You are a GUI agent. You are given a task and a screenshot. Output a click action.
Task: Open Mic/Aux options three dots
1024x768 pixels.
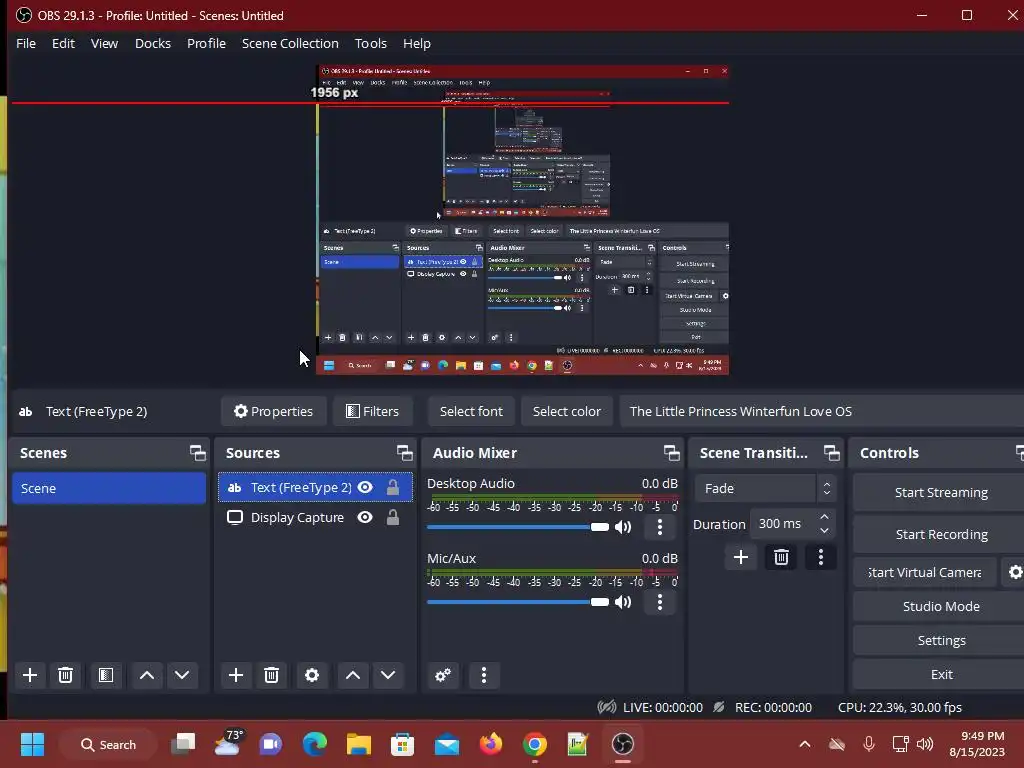(x=660, y=602)
